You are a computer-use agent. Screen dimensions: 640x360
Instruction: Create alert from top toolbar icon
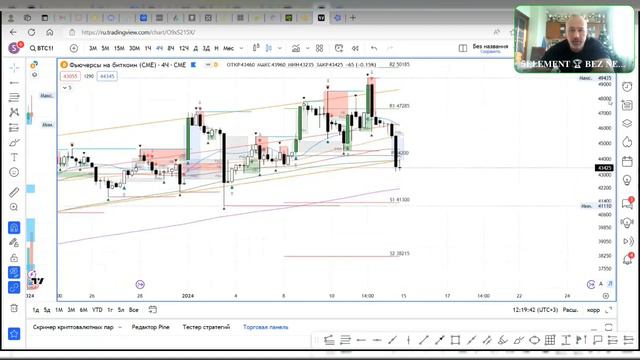[339, 48]
